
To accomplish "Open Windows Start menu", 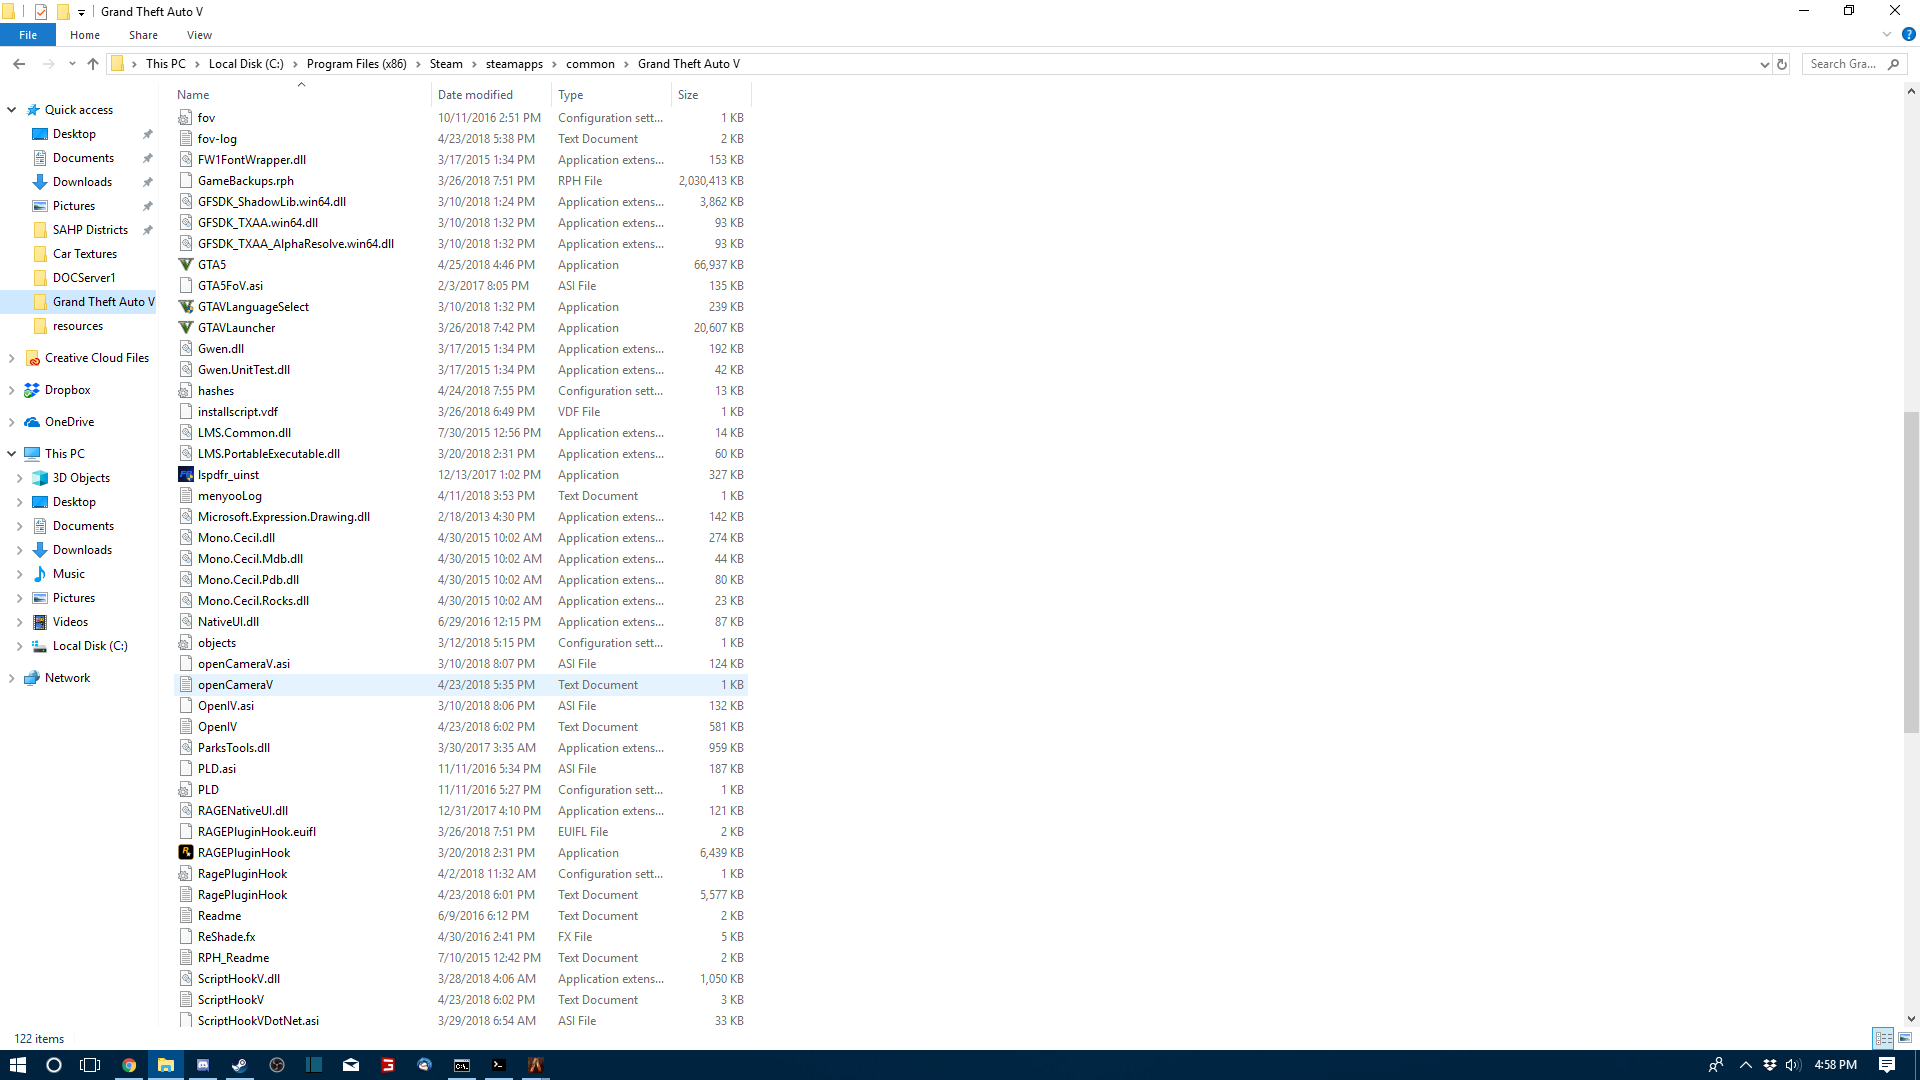I will 17,1065.
